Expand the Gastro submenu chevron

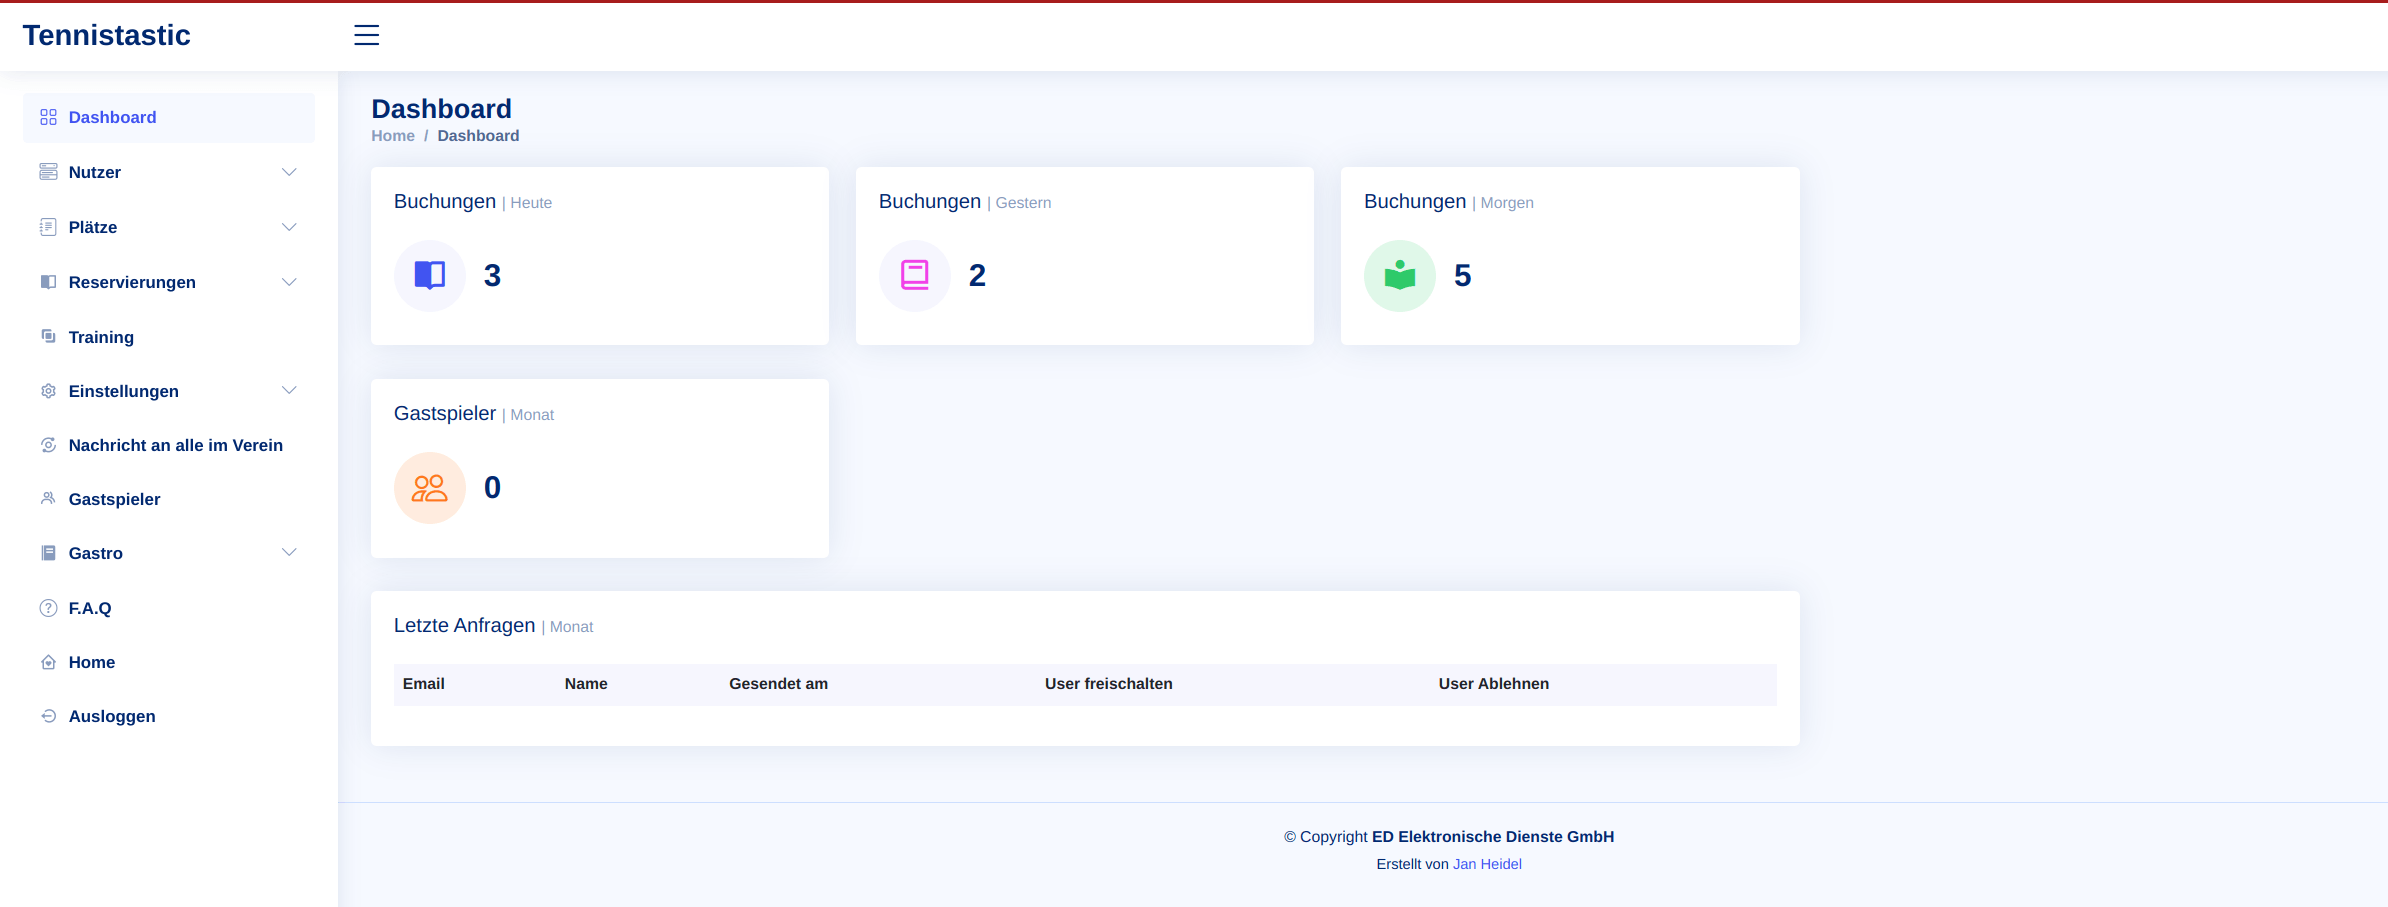click(289, 552)
